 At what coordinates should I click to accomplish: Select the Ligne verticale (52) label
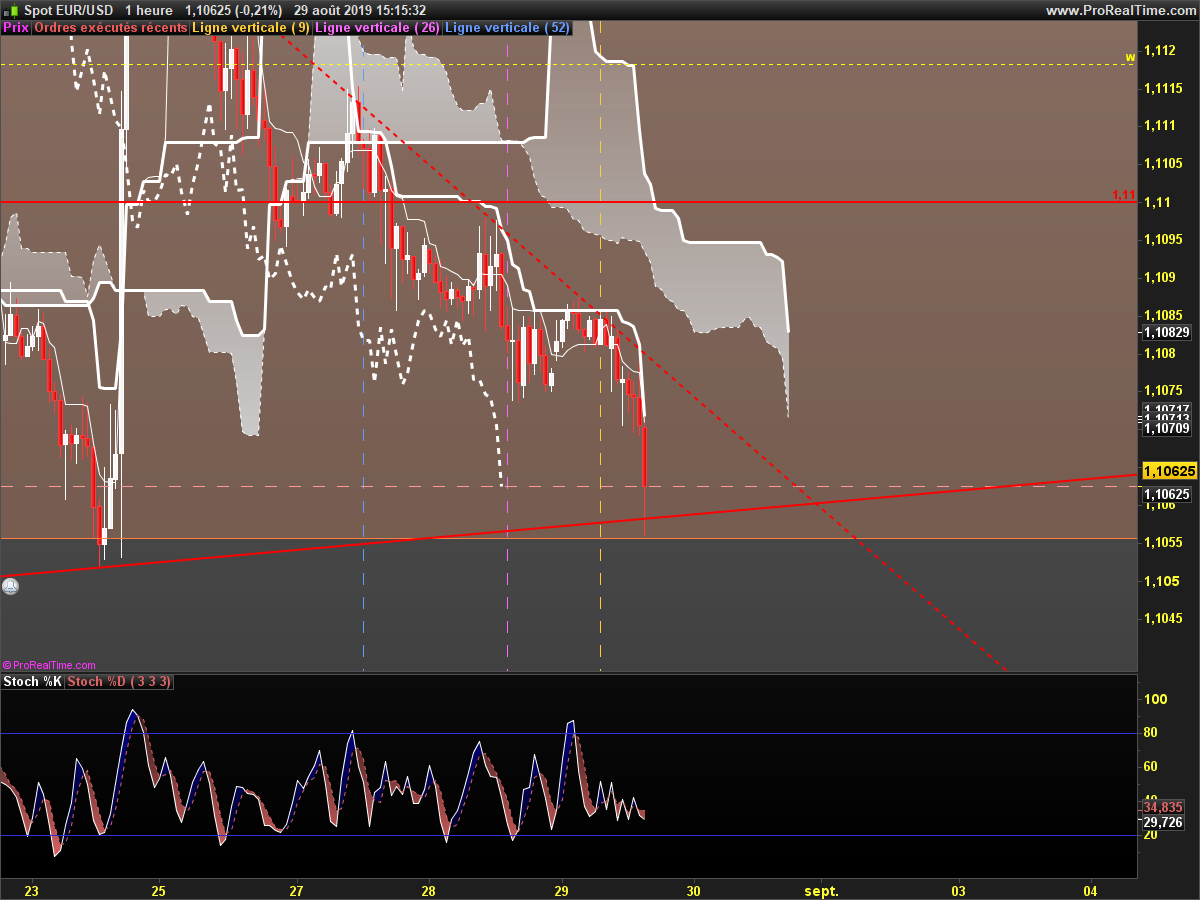point(506,28)
